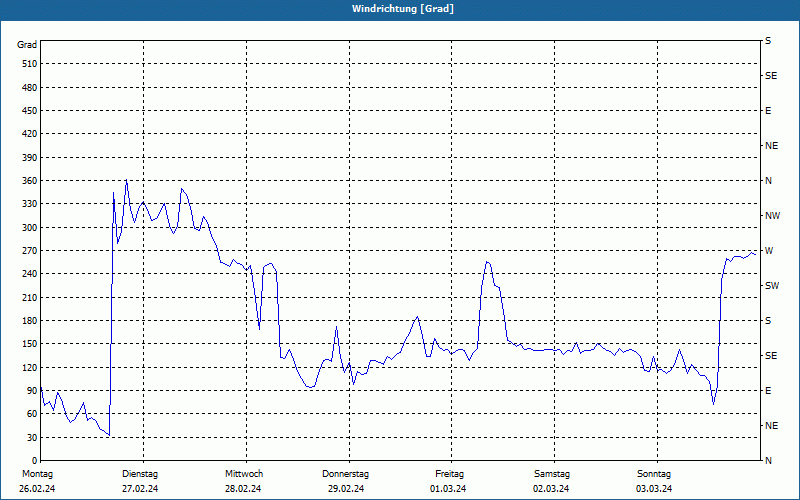Click the 'N' compass label at 0 level

(768, 461)
